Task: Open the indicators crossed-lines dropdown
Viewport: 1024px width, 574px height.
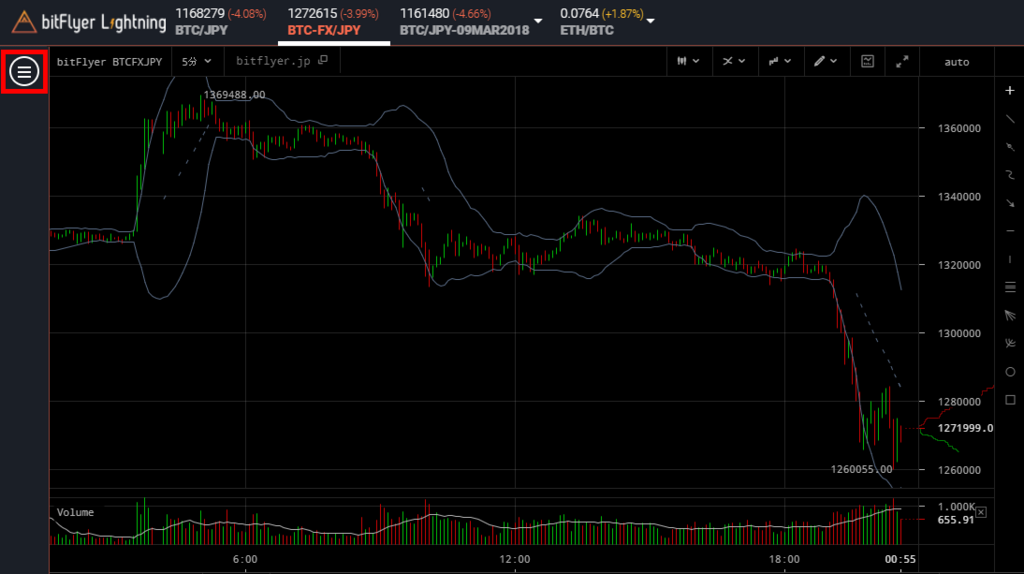Action: click(733, 61)
